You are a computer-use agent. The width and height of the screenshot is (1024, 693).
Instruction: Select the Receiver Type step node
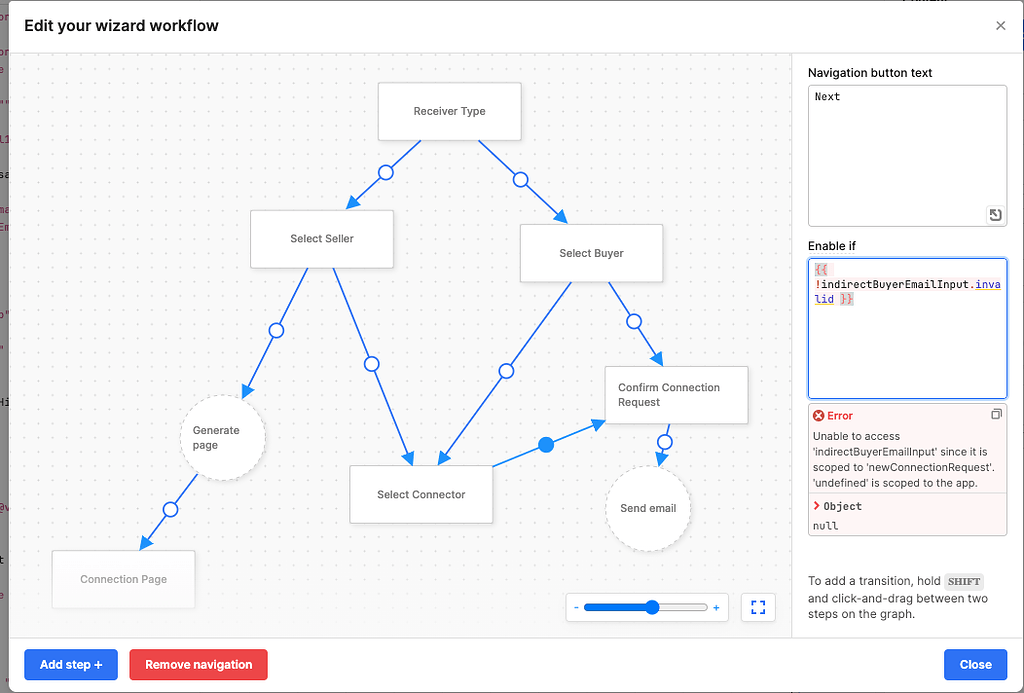pos(449,112)
